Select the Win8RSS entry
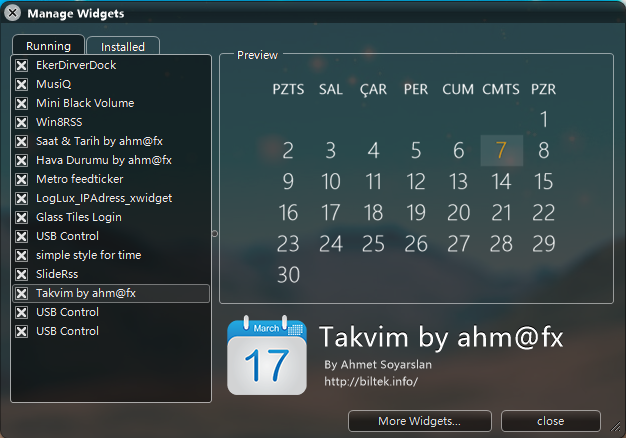Image resolution: width=626 pixels, height=438 pixels. [59, 122]
